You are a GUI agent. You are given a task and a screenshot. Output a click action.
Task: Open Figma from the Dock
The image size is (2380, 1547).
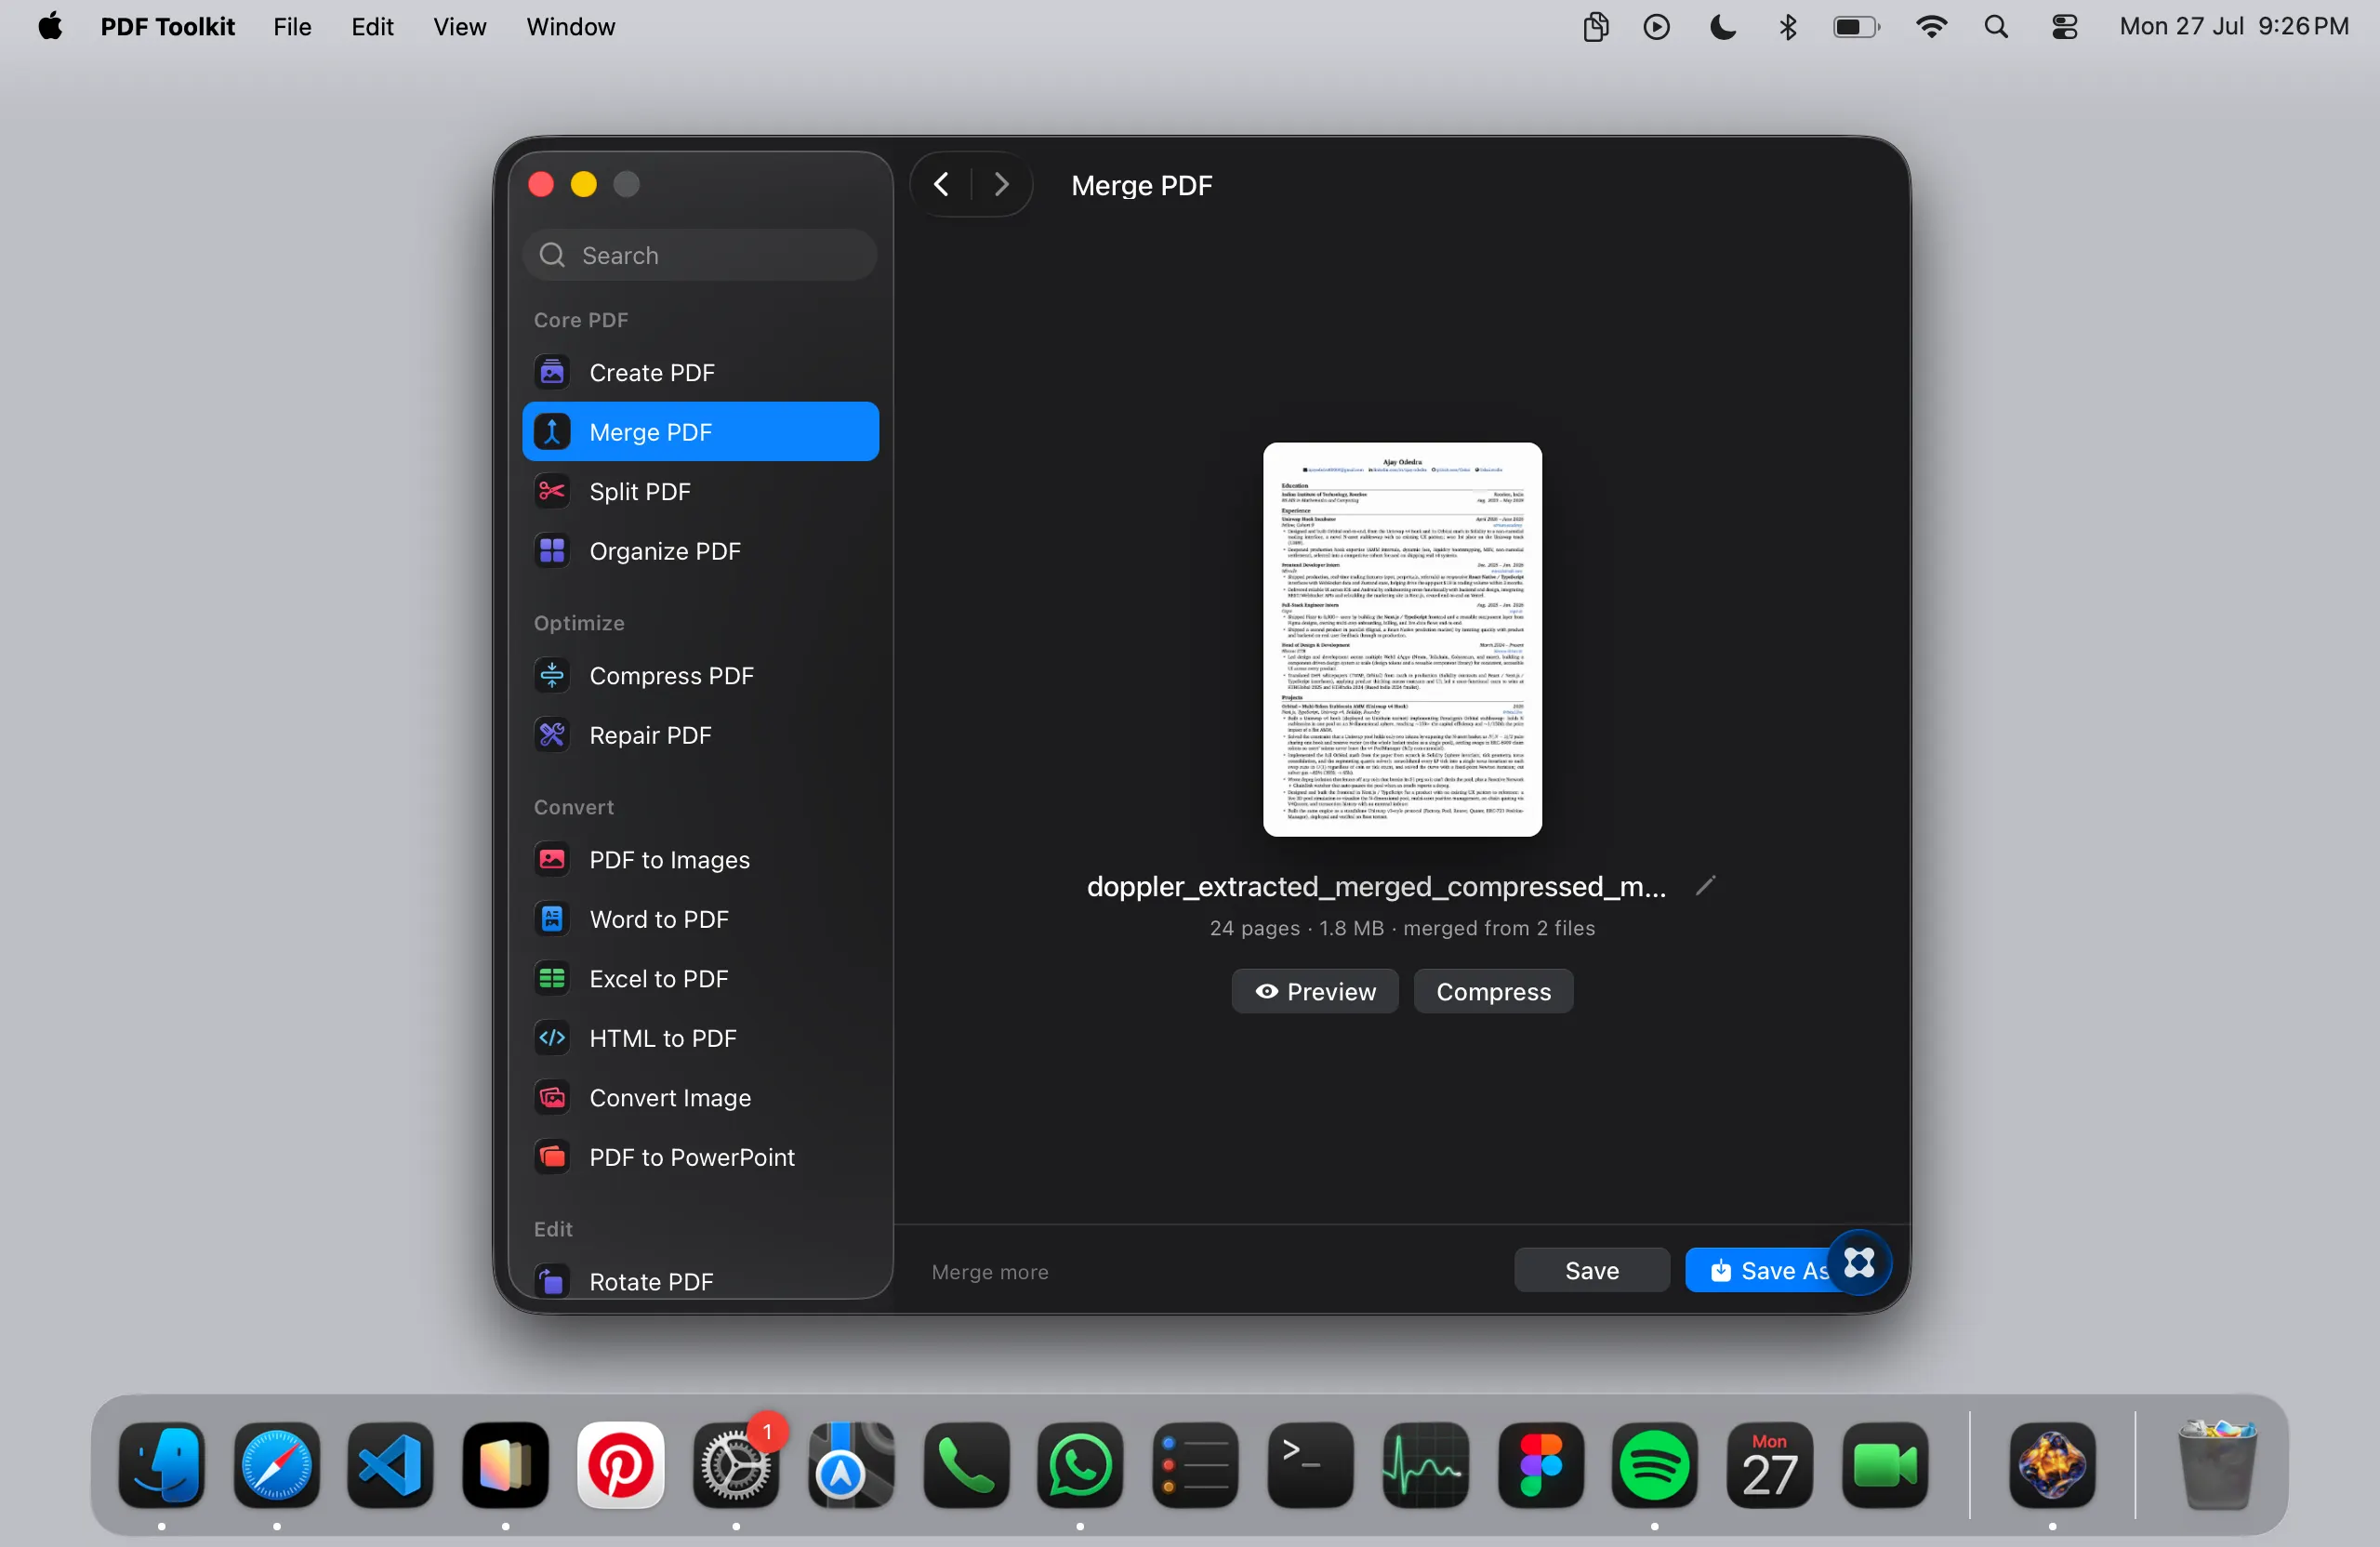[x=1540, y=1465]
